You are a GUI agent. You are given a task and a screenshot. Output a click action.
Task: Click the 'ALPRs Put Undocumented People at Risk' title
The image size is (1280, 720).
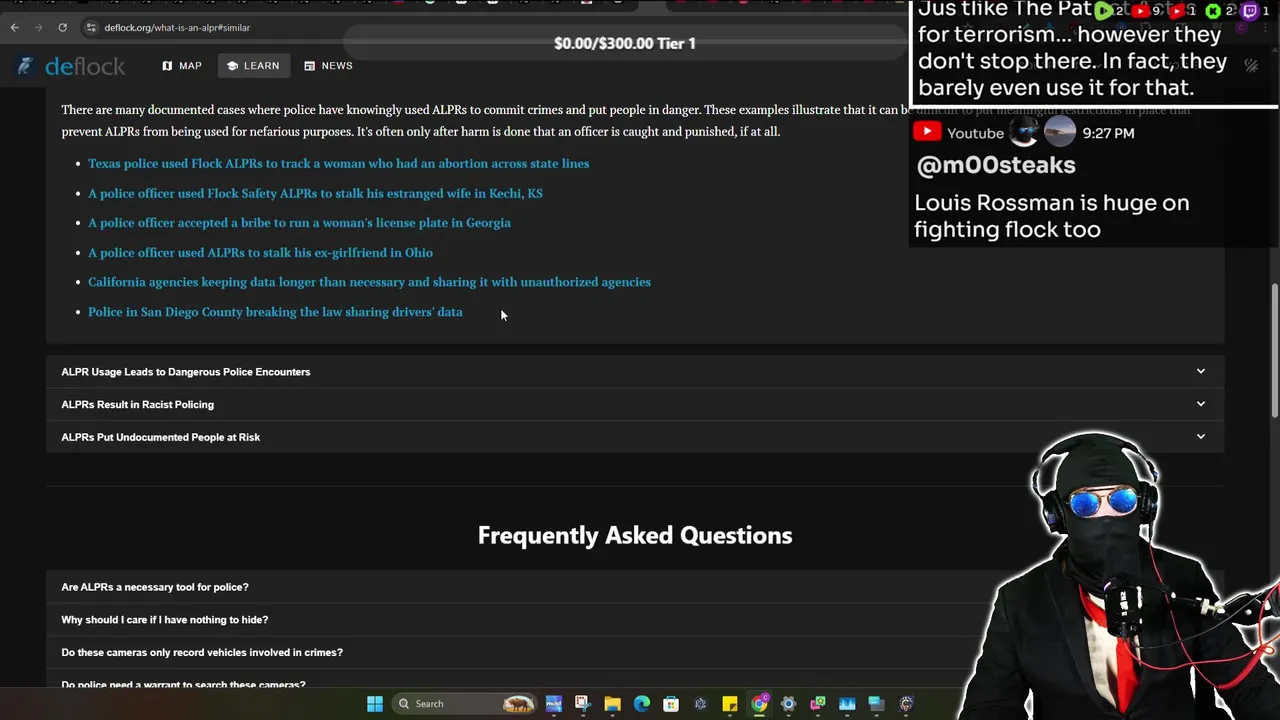pos(160,437)
